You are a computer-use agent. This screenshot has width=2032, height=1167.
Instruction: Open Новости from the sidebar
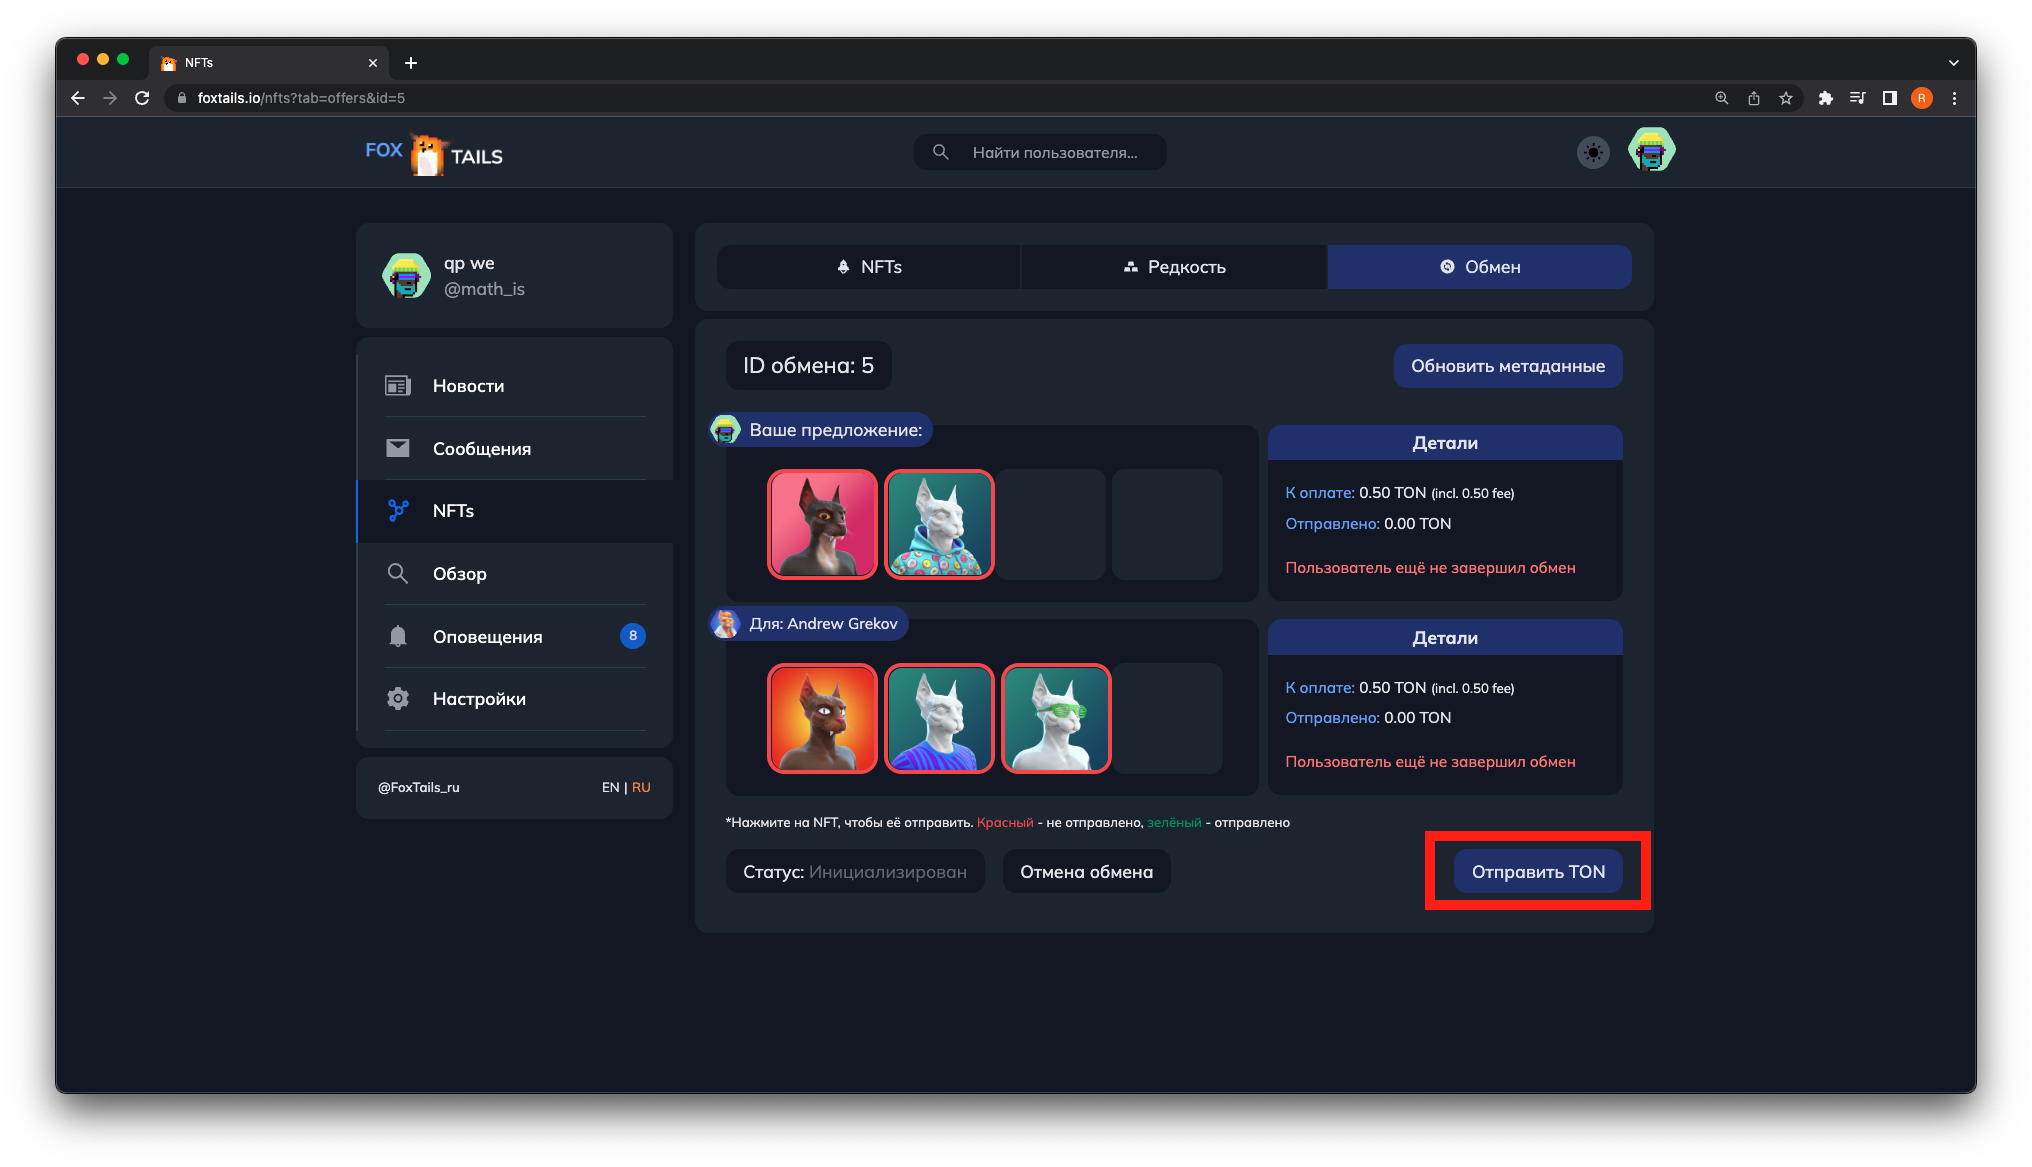tap(468, 386)
